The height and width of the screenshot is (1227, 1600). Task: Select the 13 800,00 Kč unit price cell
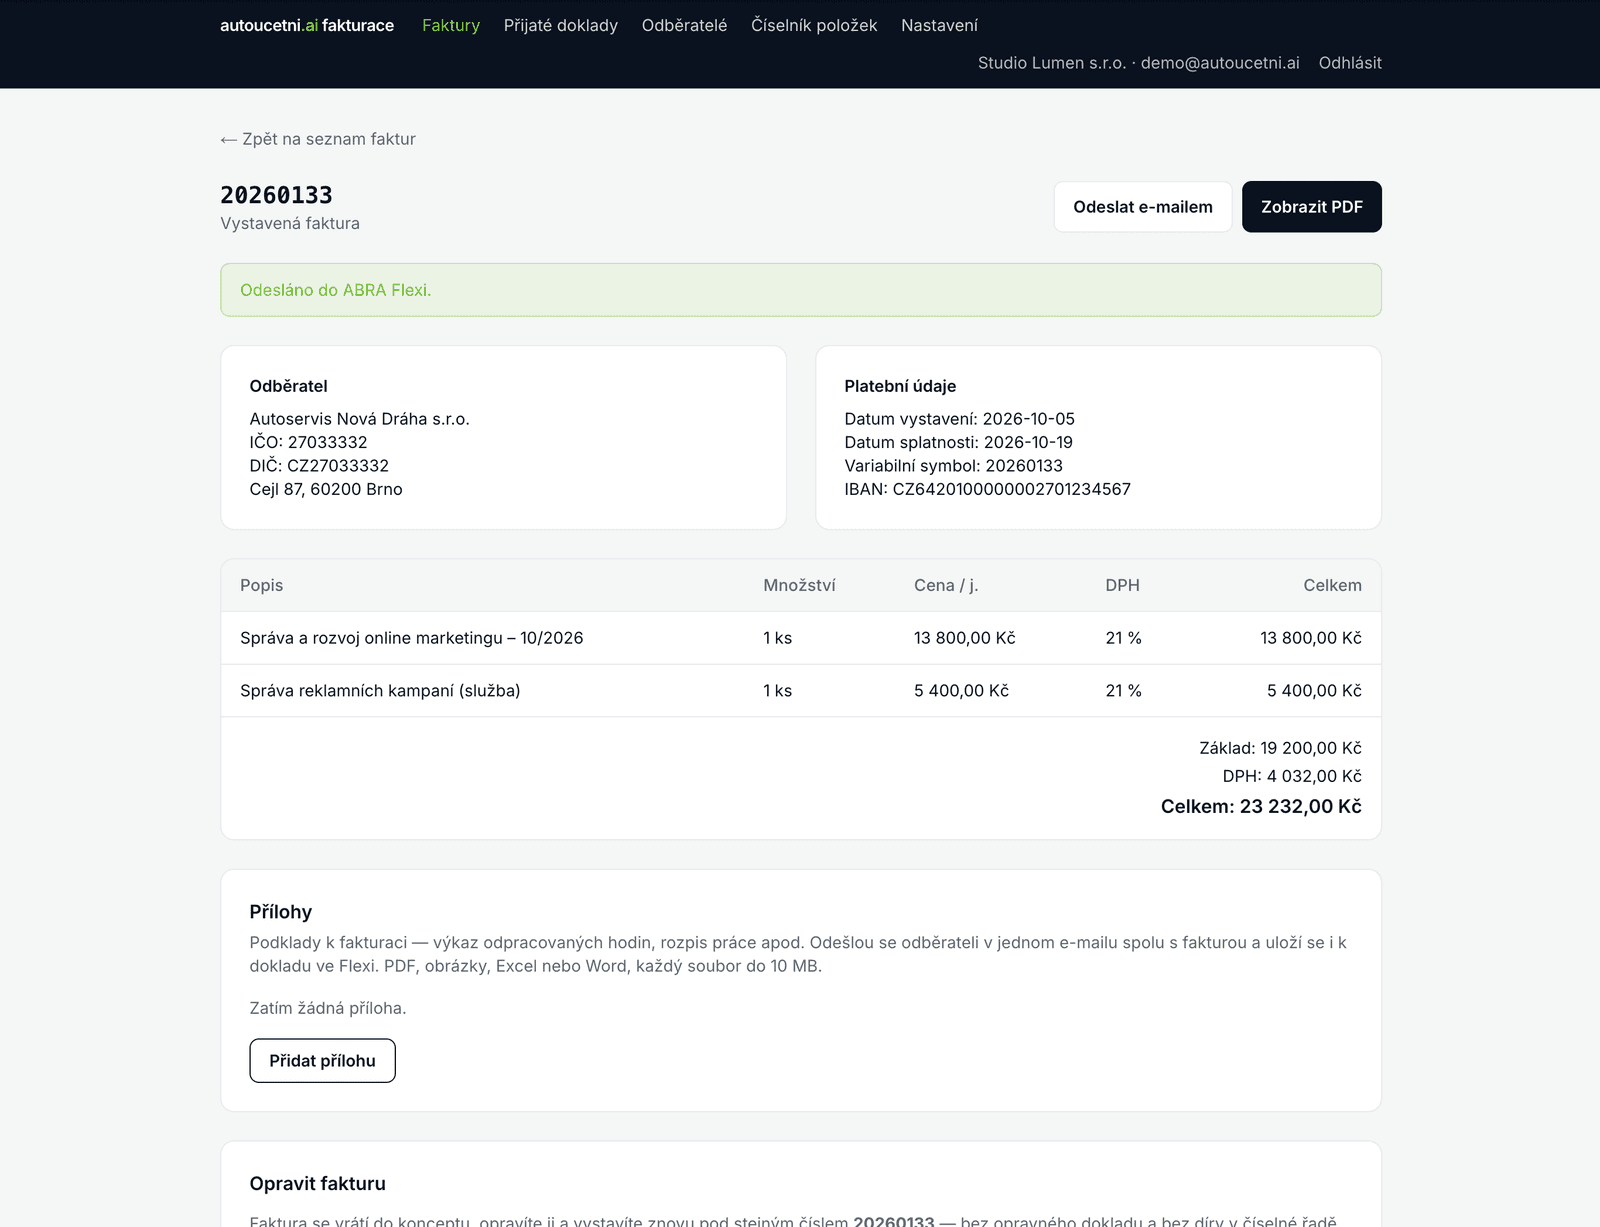965,638
